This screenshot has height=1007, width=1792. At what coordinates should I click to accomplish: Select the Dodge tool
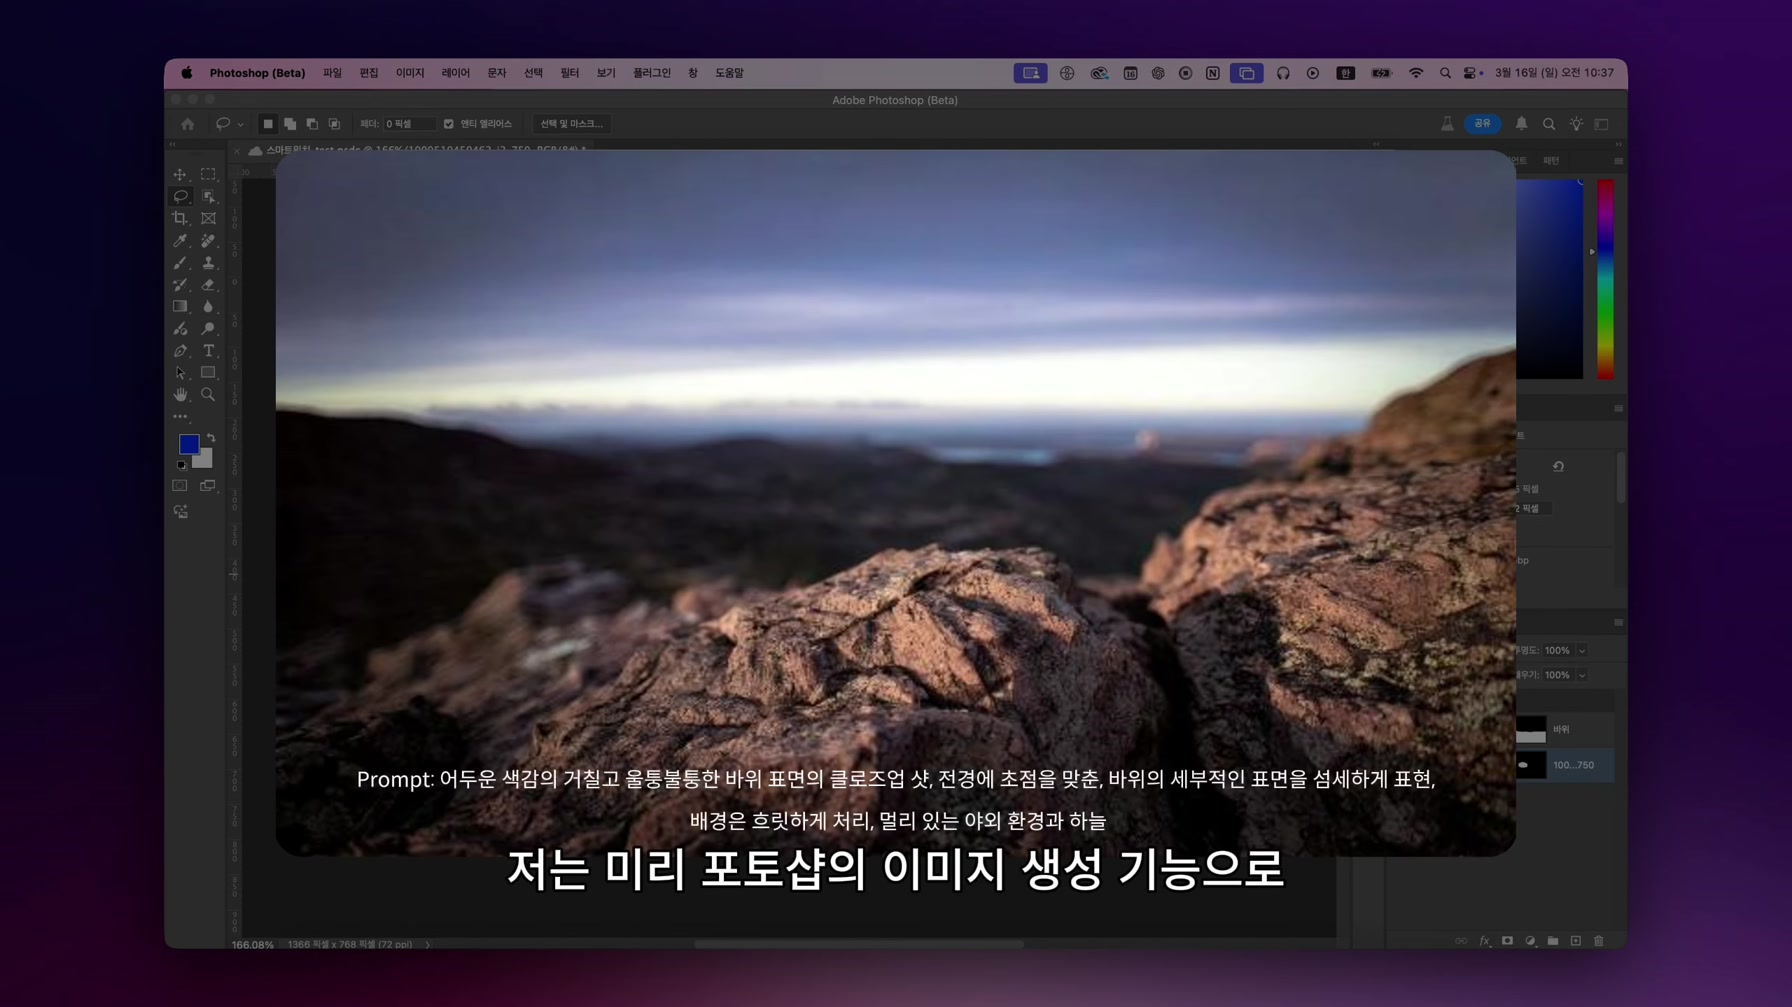click(x=208, y=329)
